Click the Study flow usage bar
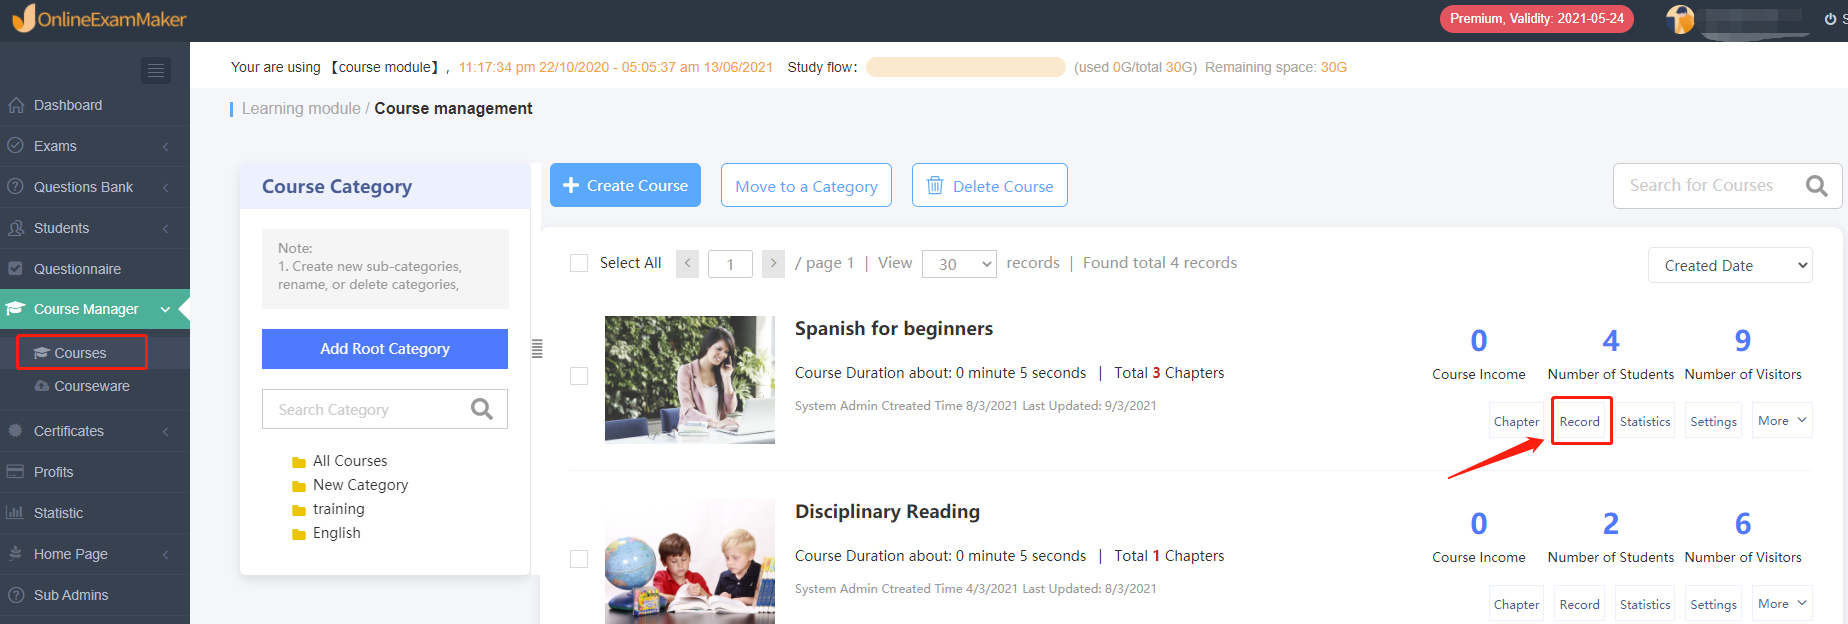Viewport: 1848px width, 624px height. (966, 67)
